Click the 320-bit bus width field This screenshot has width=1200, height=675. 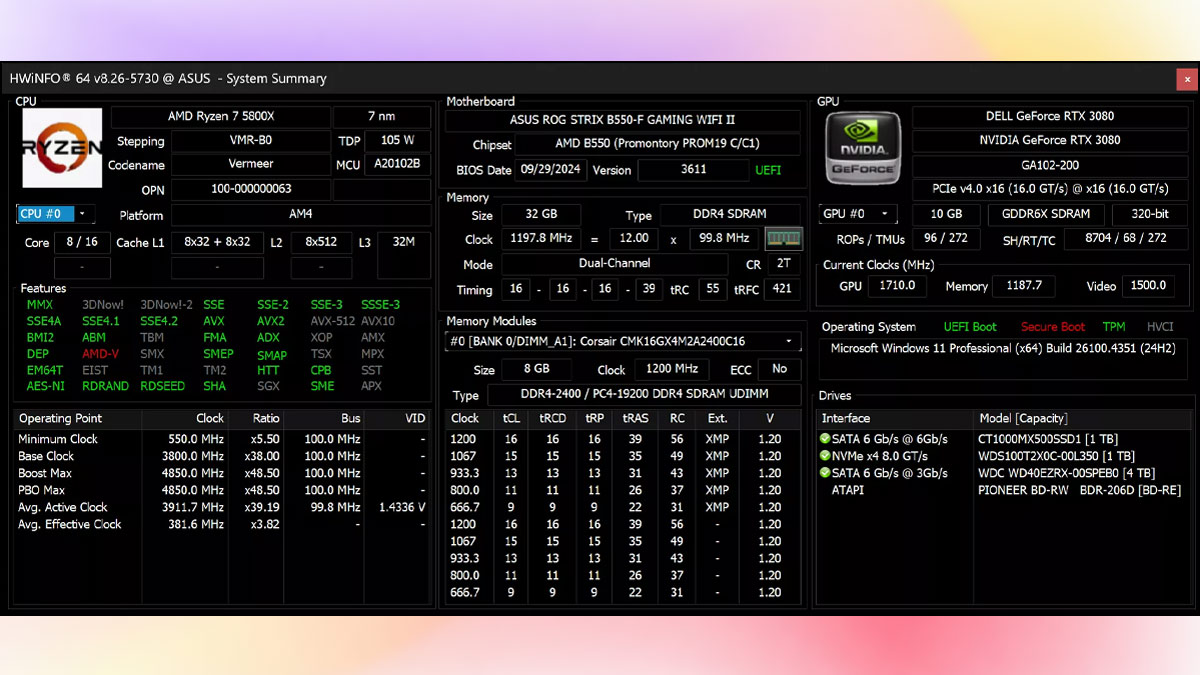1150,214
